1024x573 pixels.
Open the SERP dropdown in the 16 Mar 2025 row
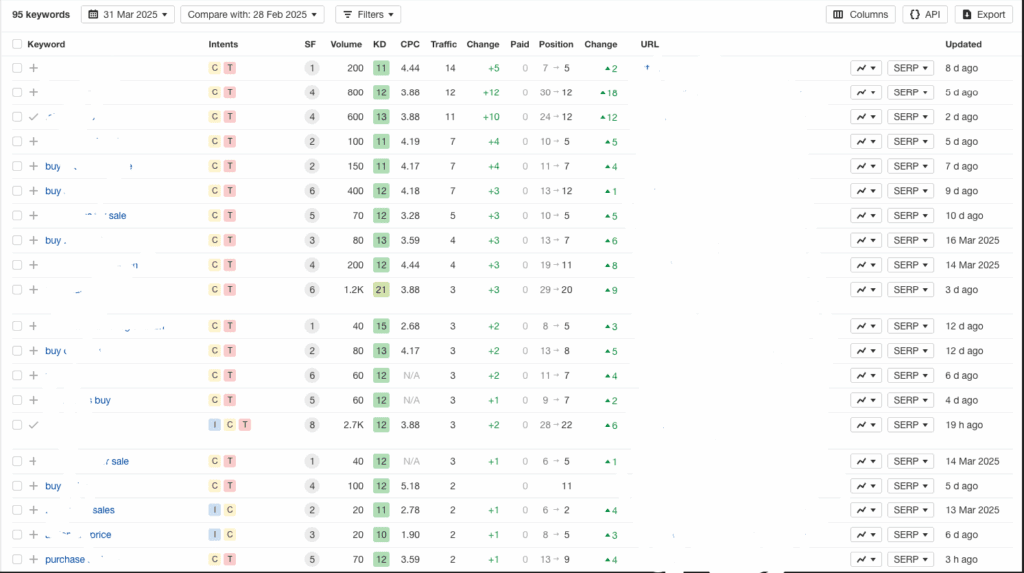click(x=910, y=240)
